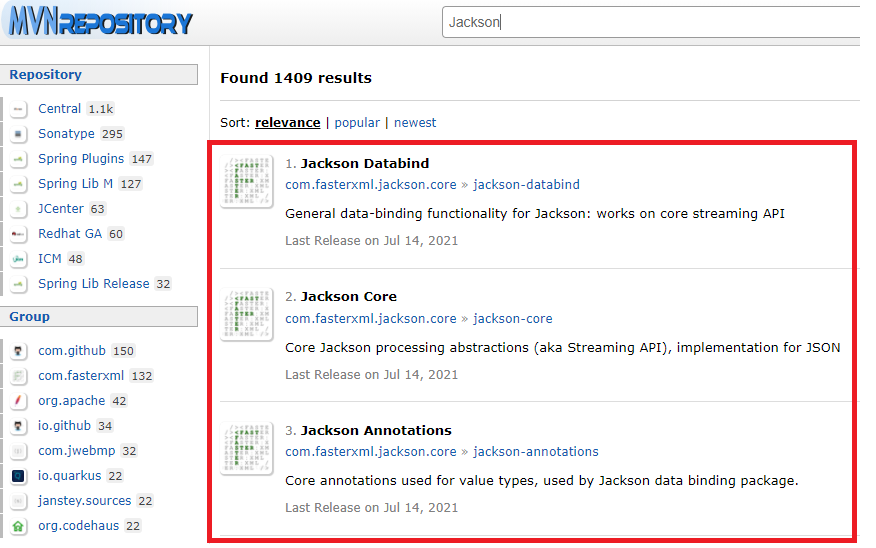Sort results by popular
Image resolution: width=876 pixels, height=548 pixels.
click(357, 123)
